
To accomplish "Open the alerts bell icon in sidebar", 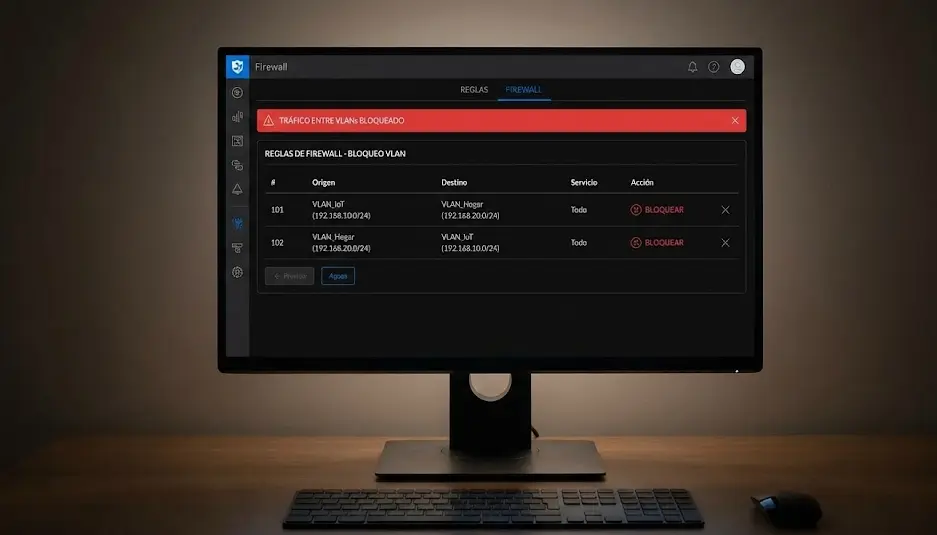I will tap(237, 189).
